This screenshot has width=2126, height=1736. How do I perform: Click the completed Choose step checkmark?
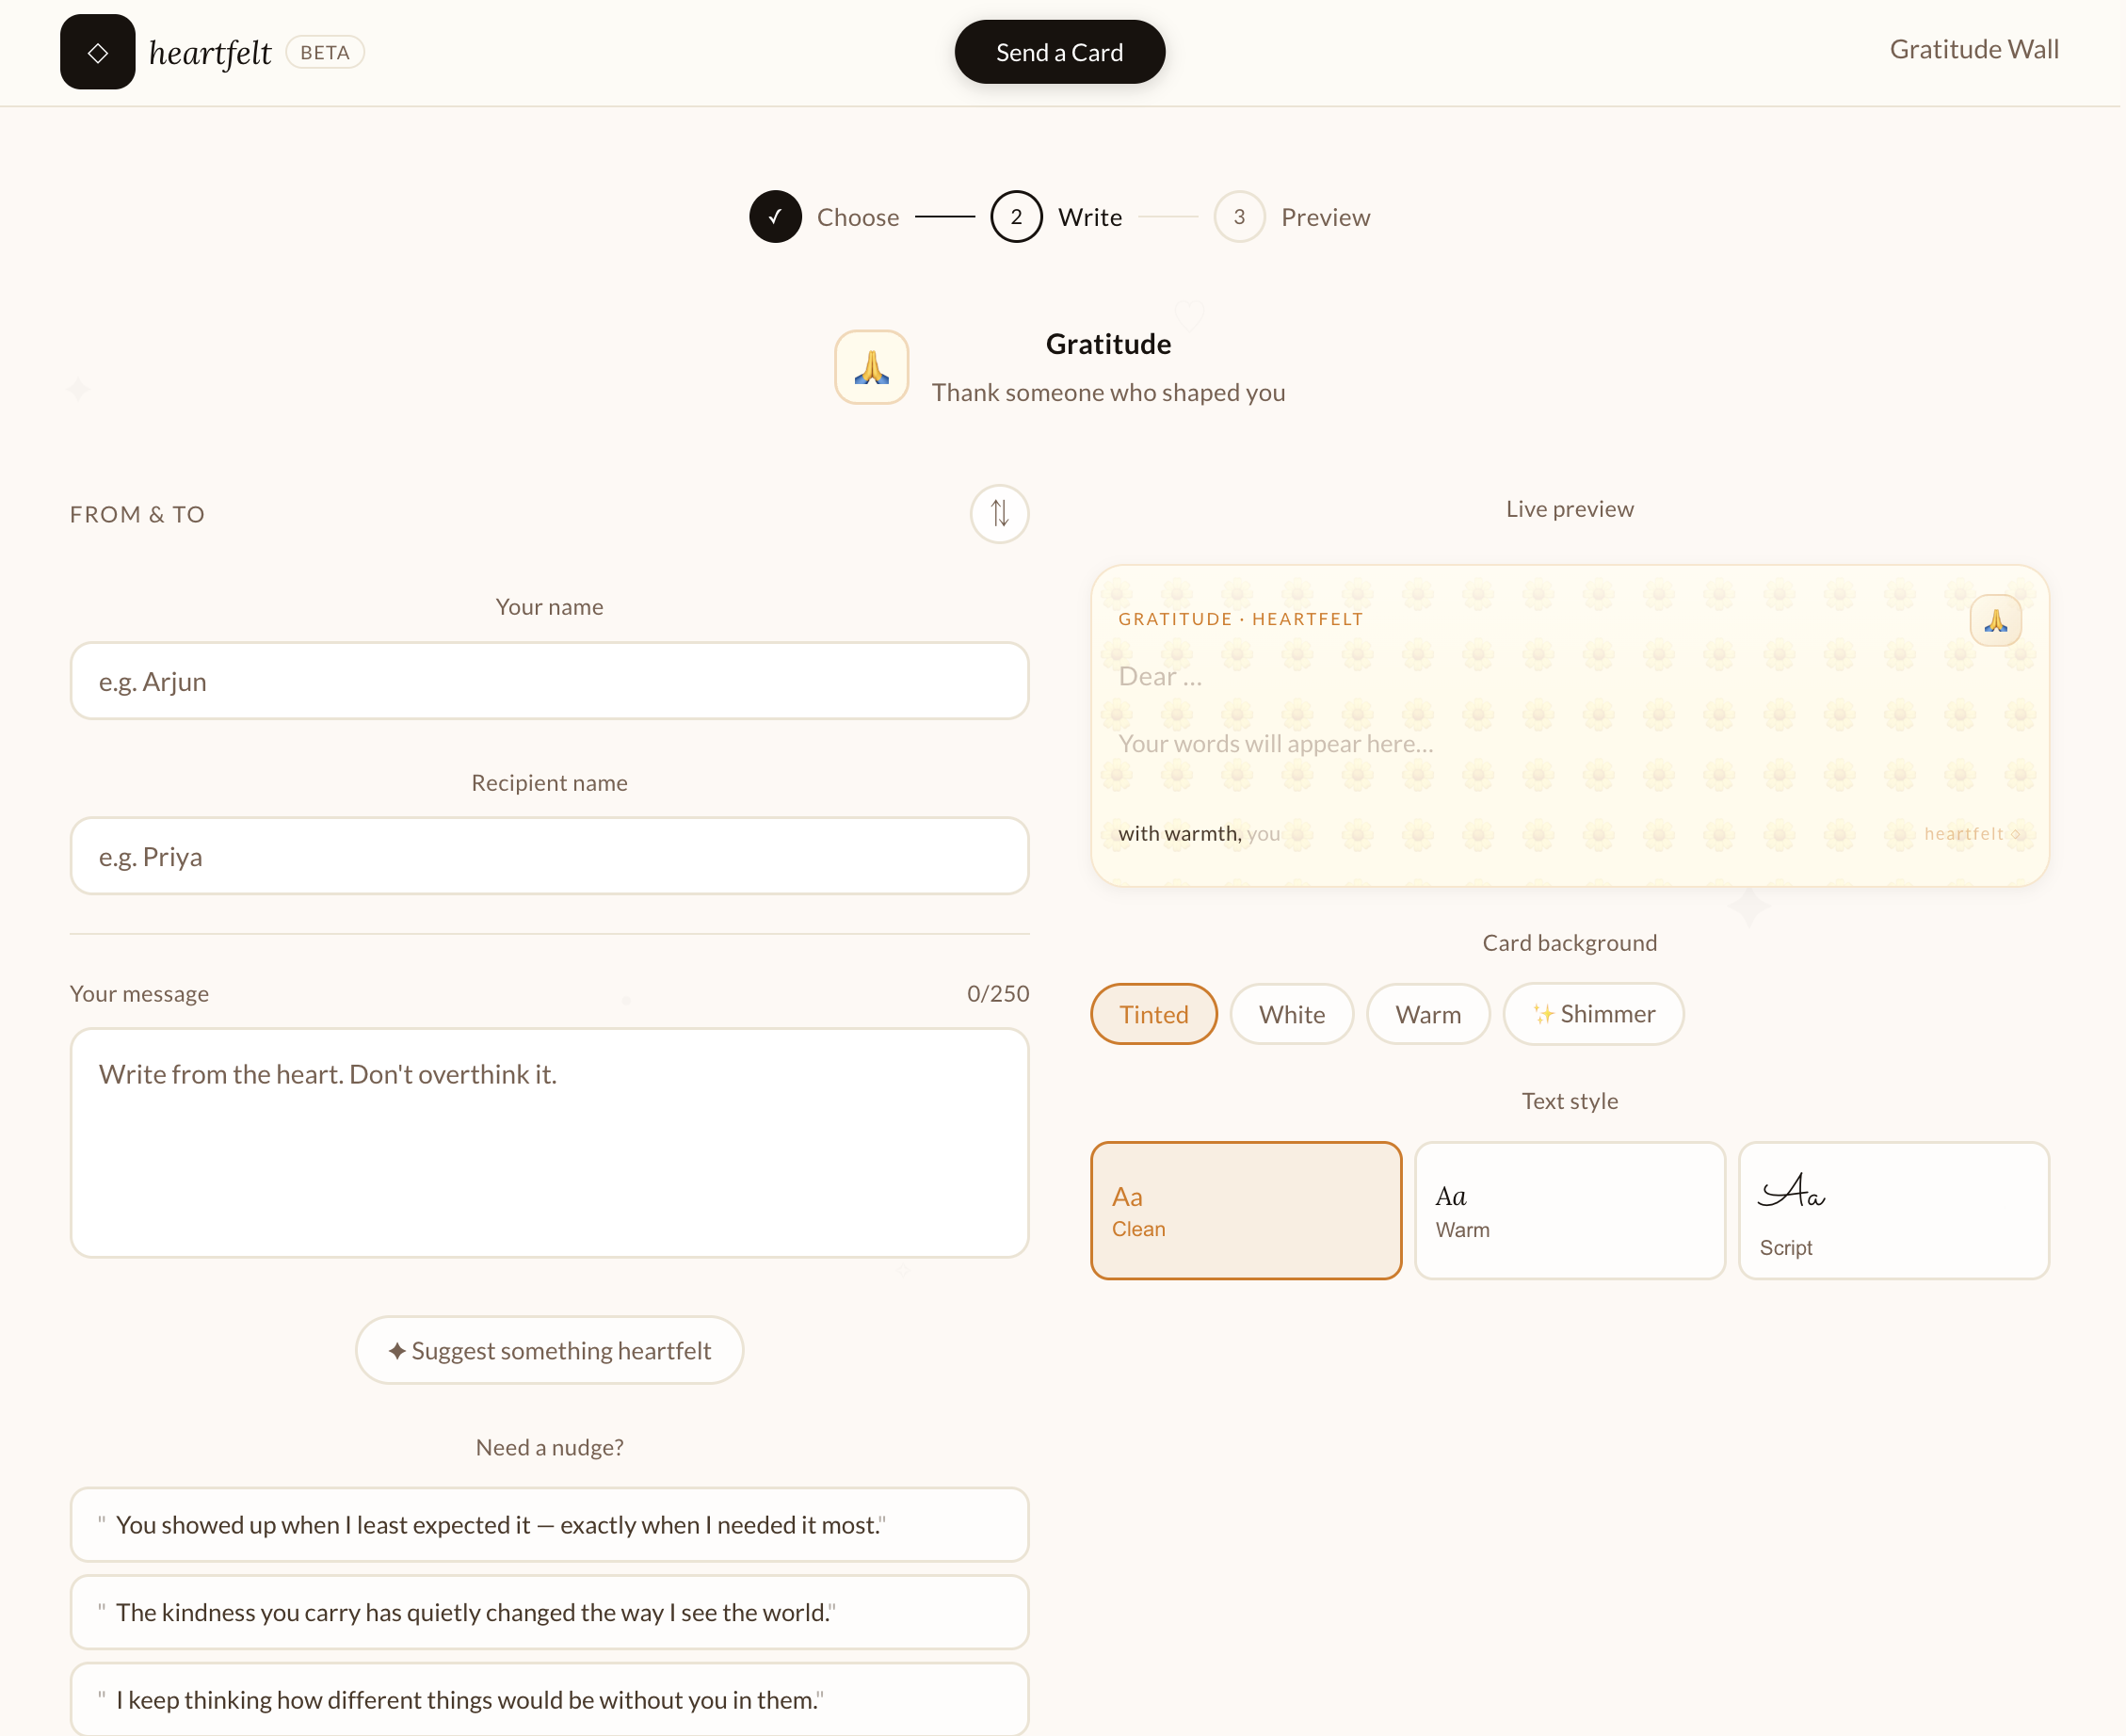point(775,217)
